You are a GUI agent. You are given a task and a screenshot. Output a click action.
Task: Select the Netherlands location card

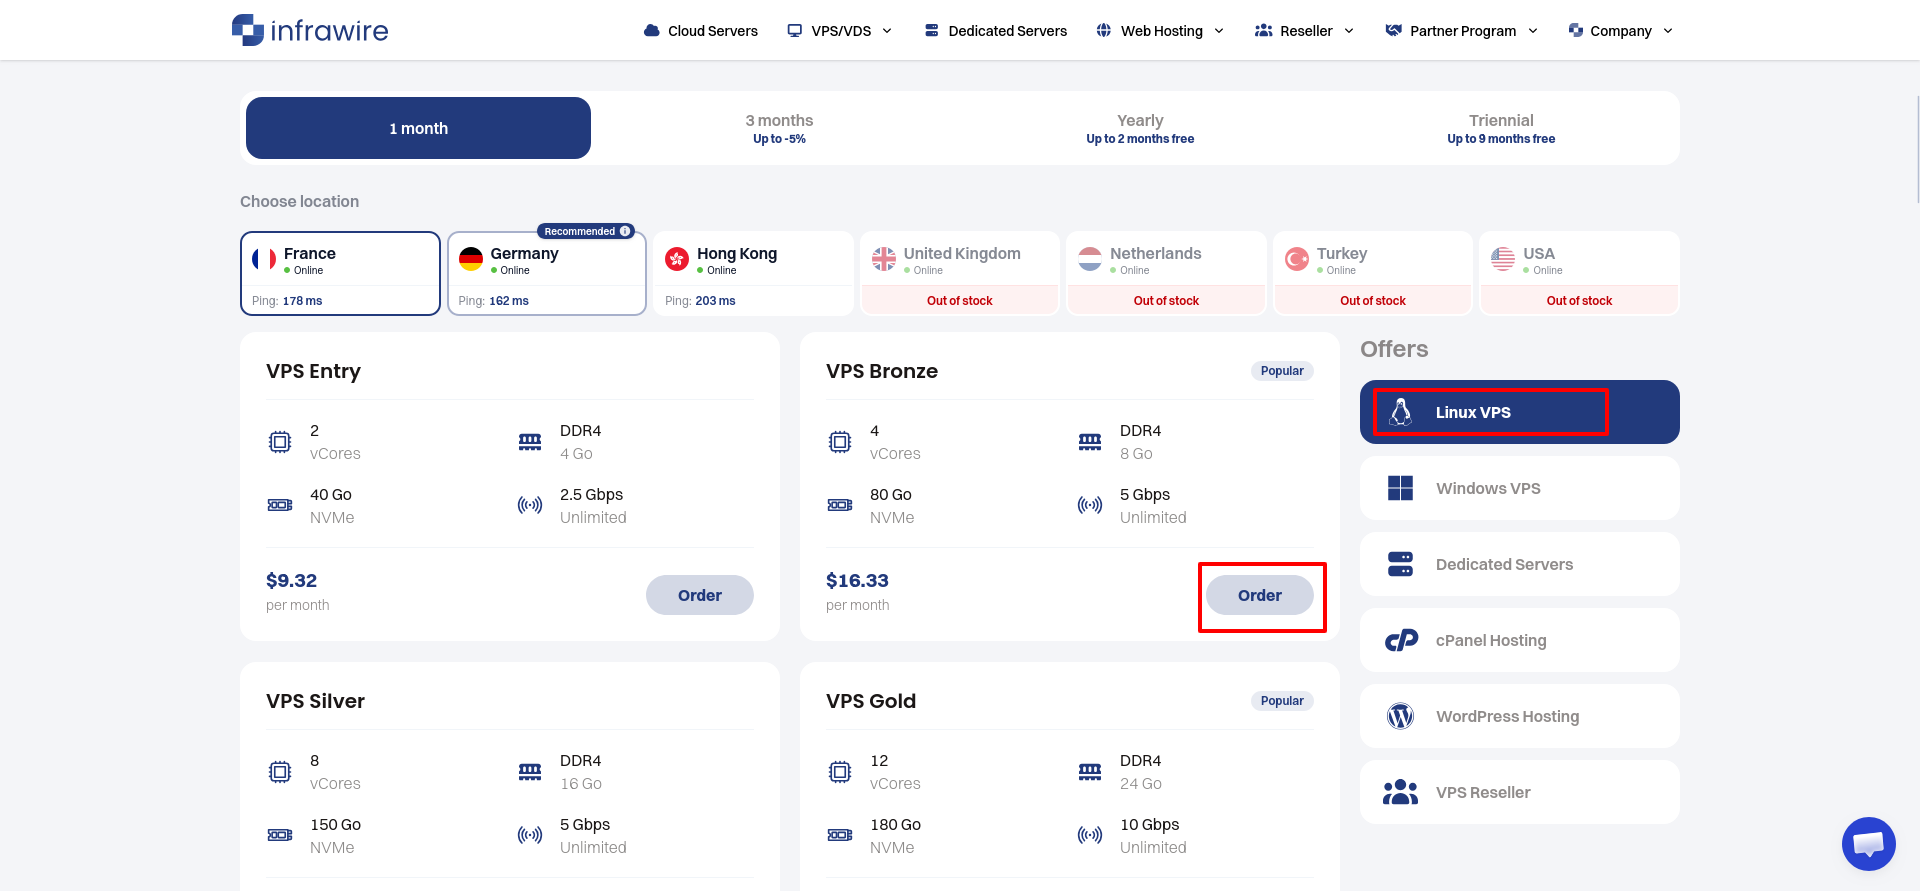click(1166, 273)
